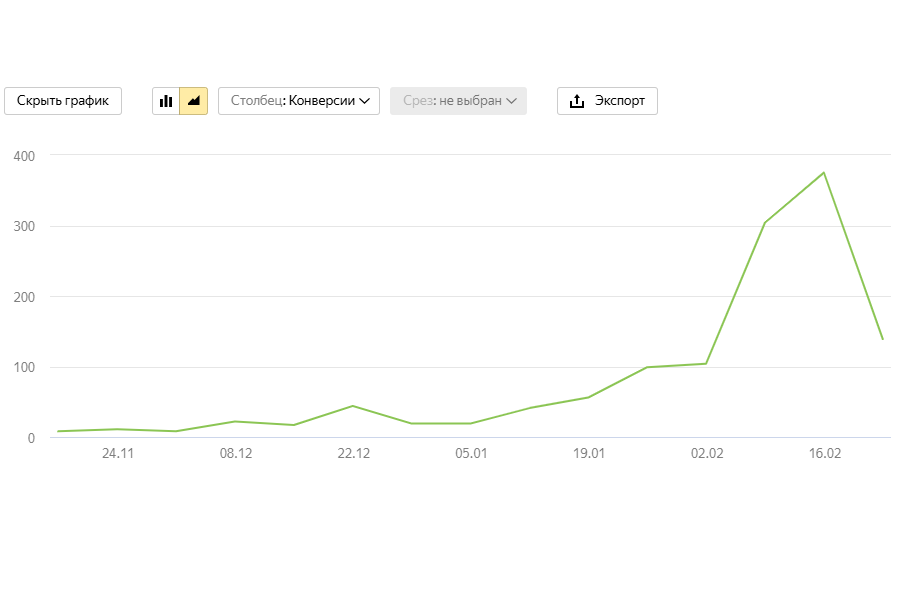Click the line point above the 02.02 label
Viewport: 900px width, 600px height.
click(707, 364)
